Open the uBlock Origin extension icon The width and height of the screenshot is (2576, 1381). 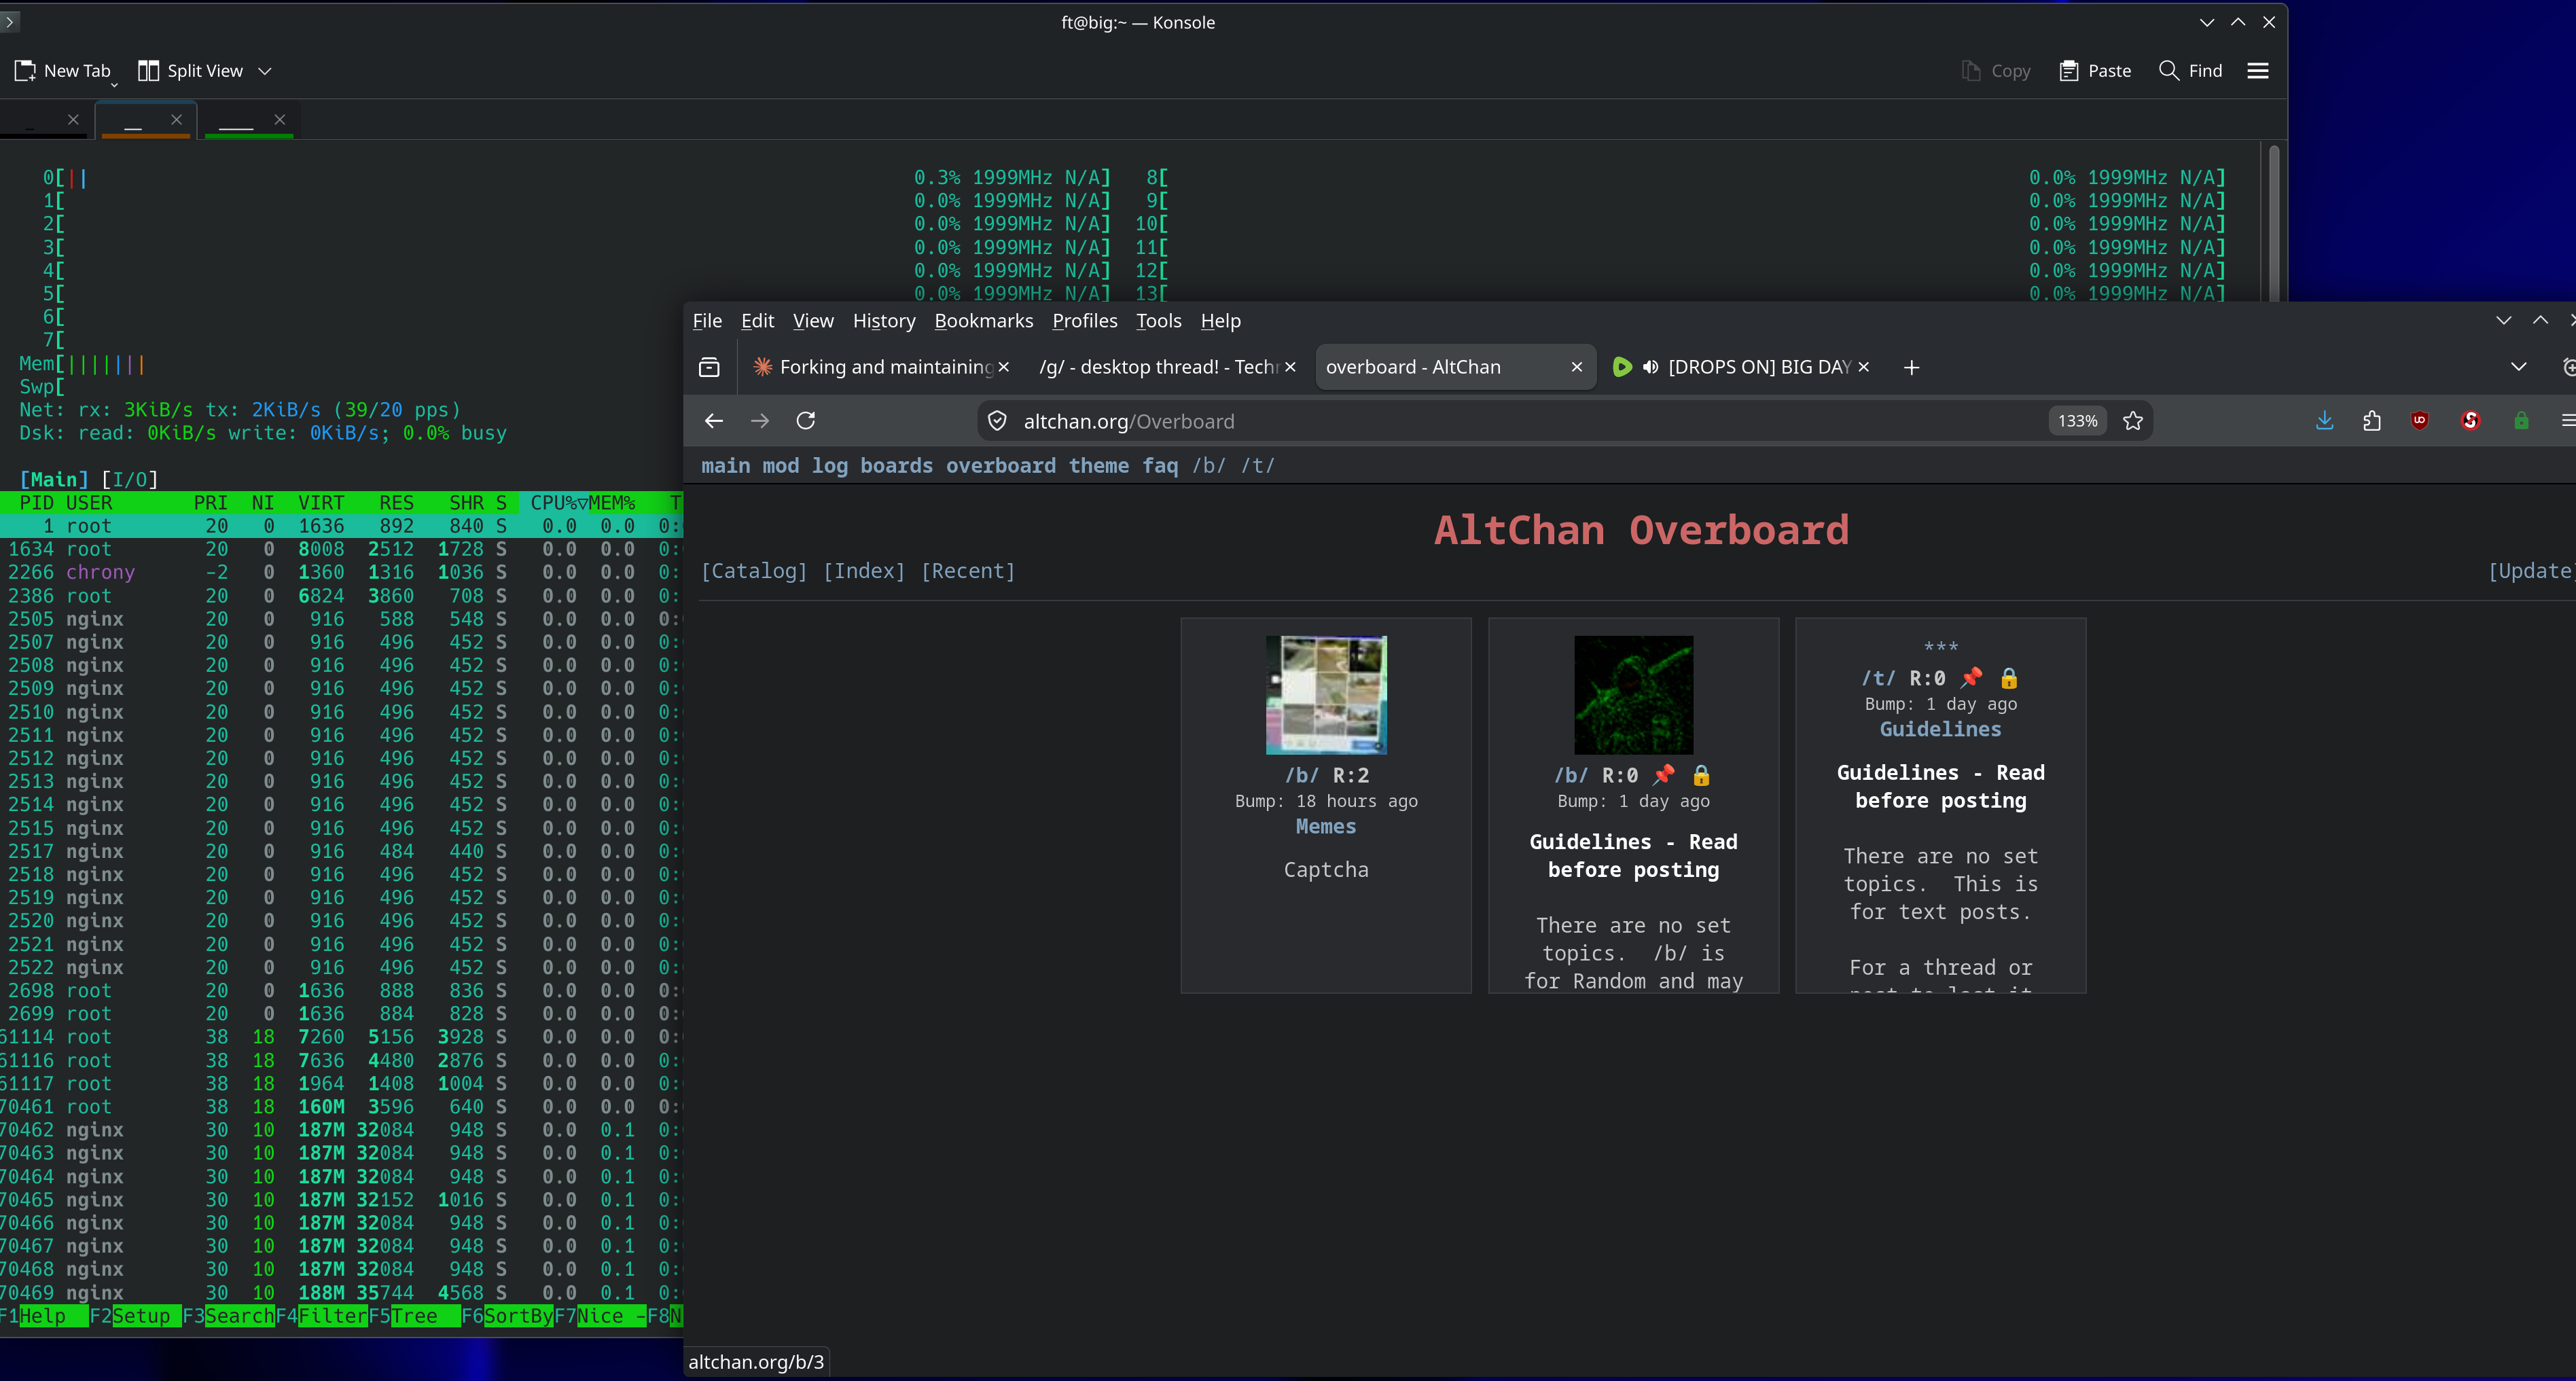(2420, 421)
